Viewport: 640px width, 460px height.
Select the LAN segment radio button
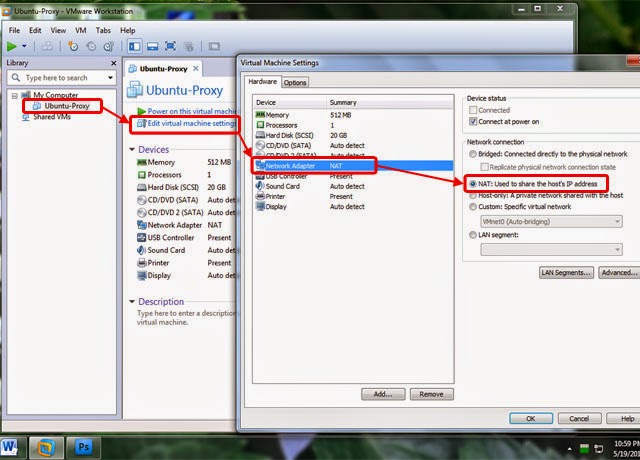[473, 235]
